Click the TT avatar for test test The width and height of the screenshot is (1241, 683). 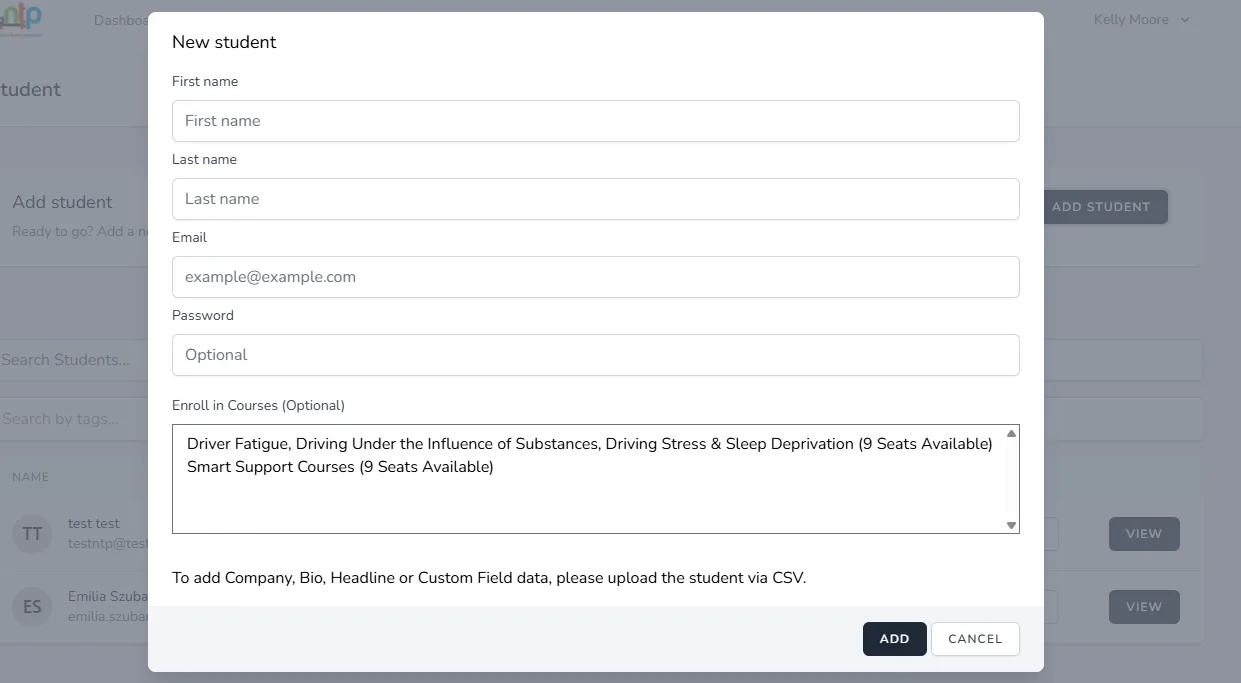click(32, 533)
